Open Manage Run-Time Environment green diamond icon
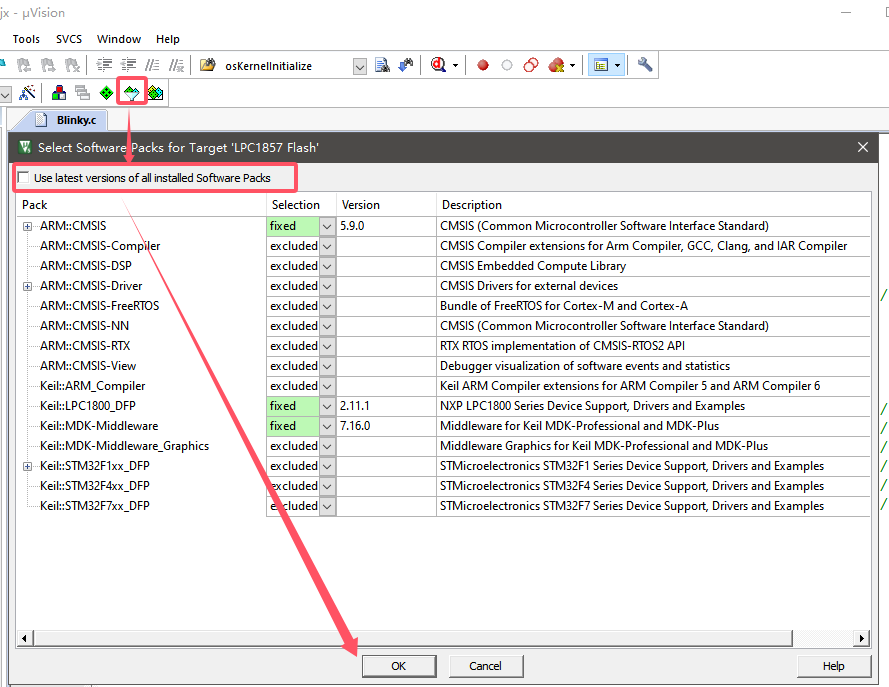889x687 pixels. (107, 93)
